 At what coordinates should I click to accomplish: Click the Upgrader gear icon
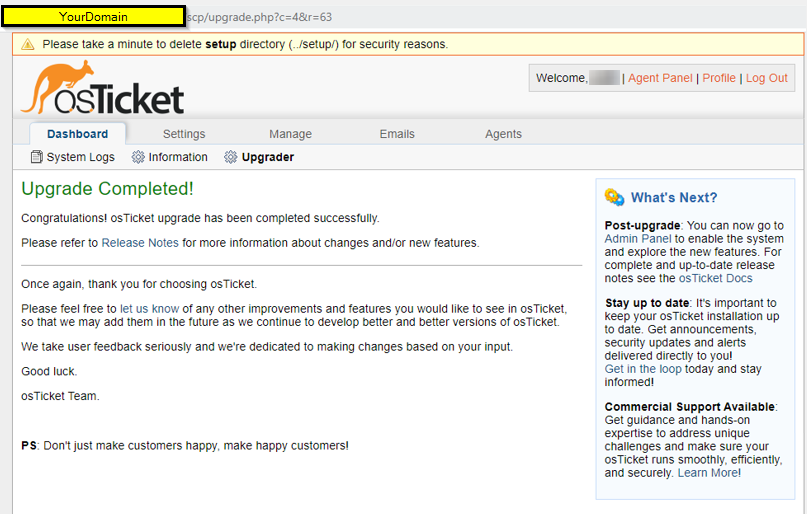[231, 157]
